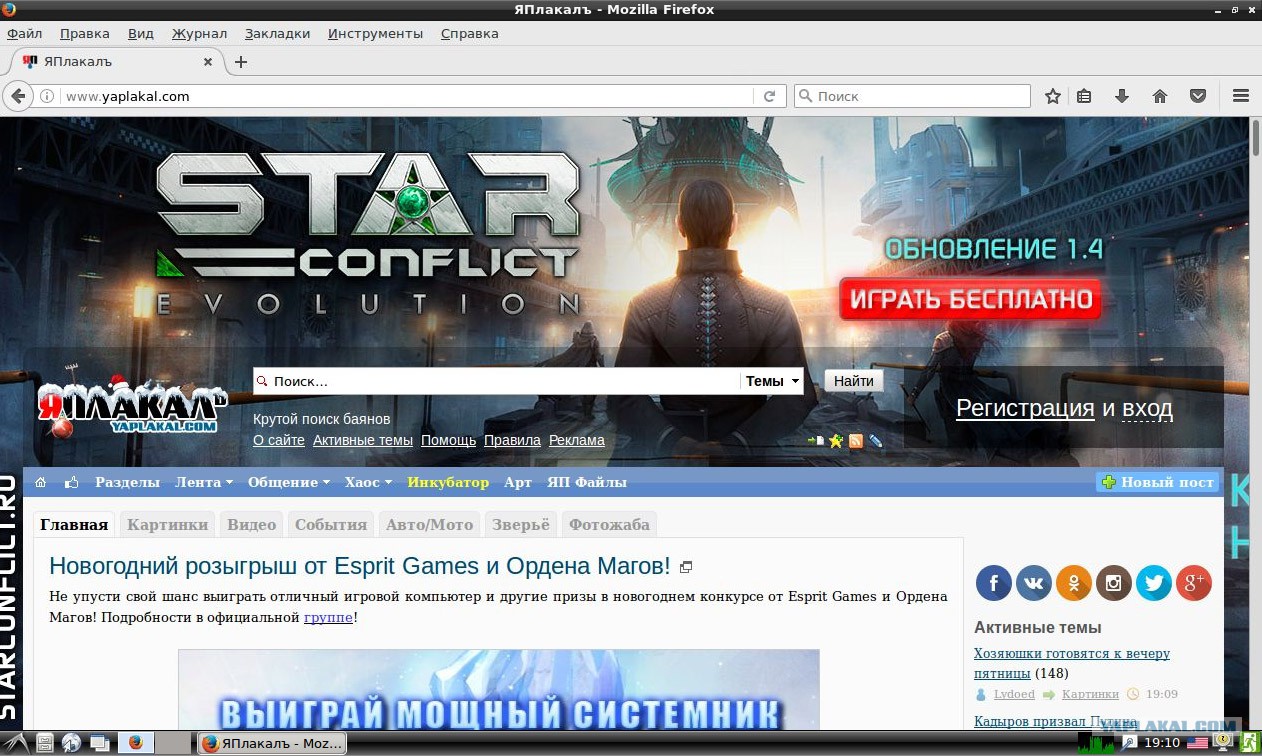
Task: Open the Инкубатор navigation item
Action: coord(448,482)
